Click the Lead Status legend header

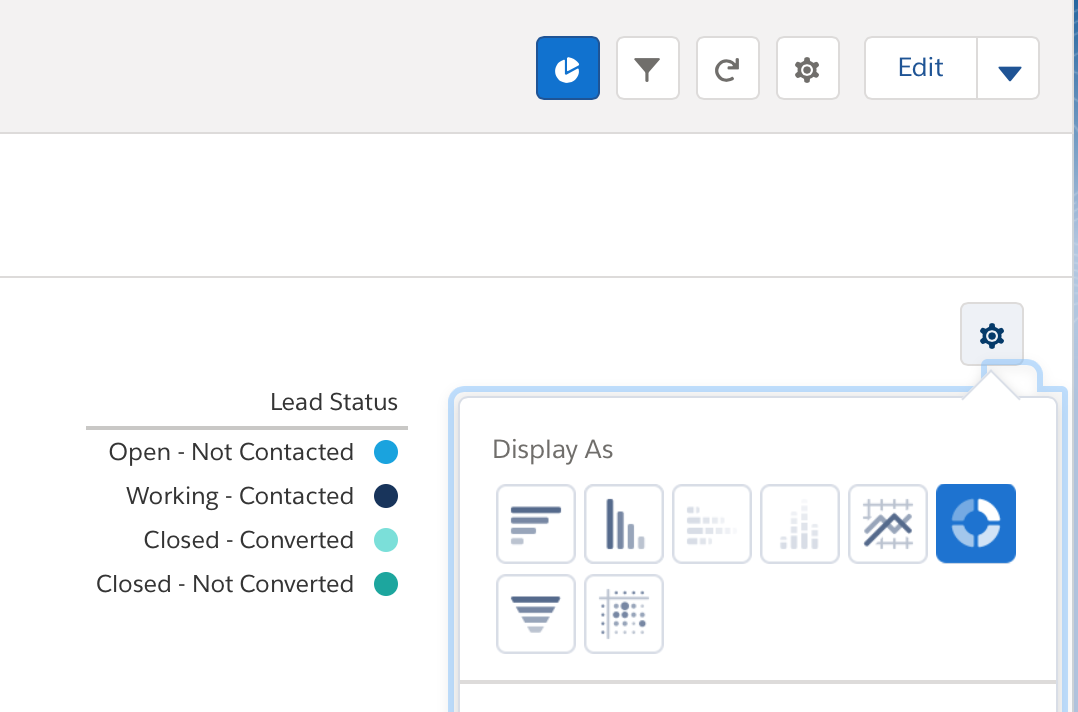pyautogui.click(x=333, y=402)
